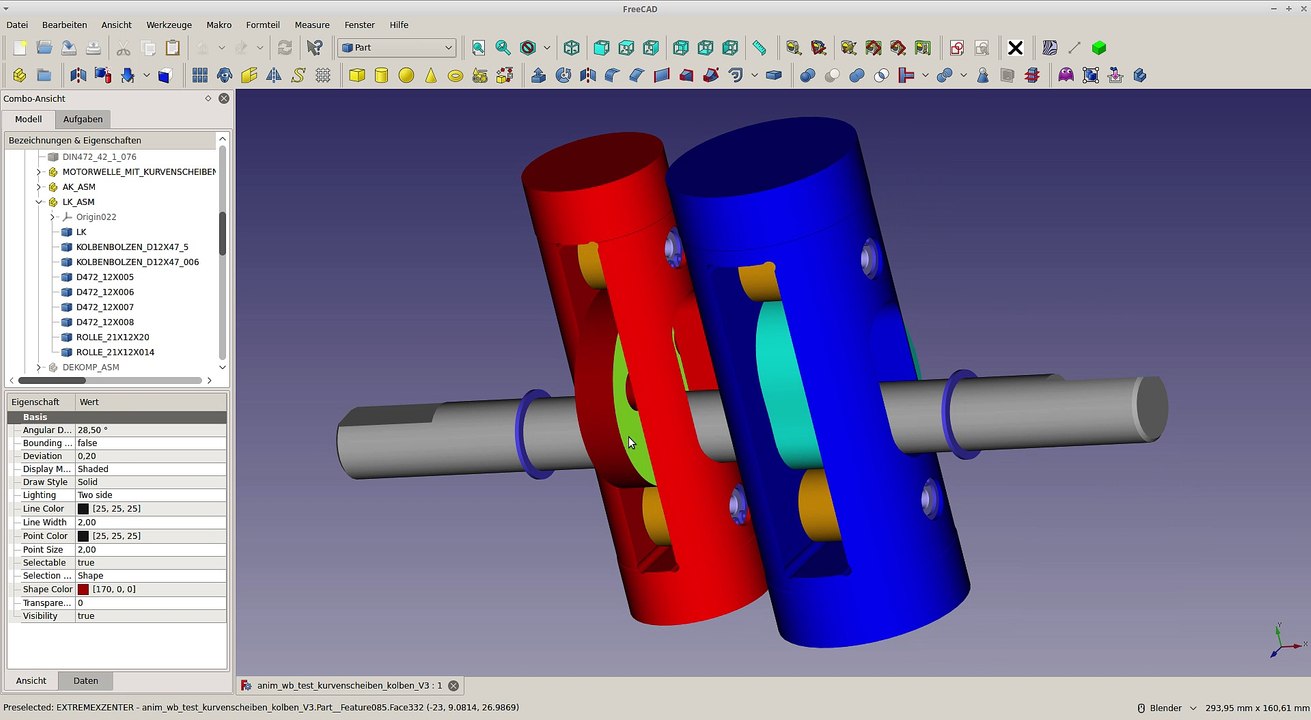Image resolution: width=1311 pixels, height=720 pixels.
Task: Switch to the Aufgaben tab
Action: pyautogui.click(x=83, y=119)
